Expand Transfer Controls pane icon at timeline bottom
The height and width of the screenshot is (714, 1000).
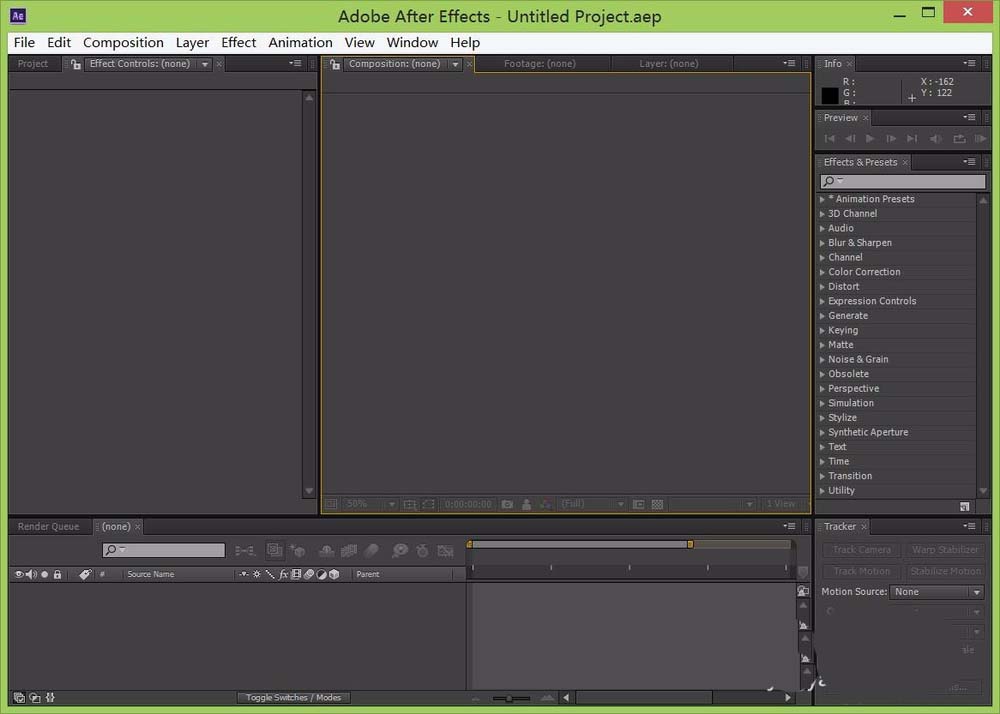pyautogui.click(x=35, y=697)
